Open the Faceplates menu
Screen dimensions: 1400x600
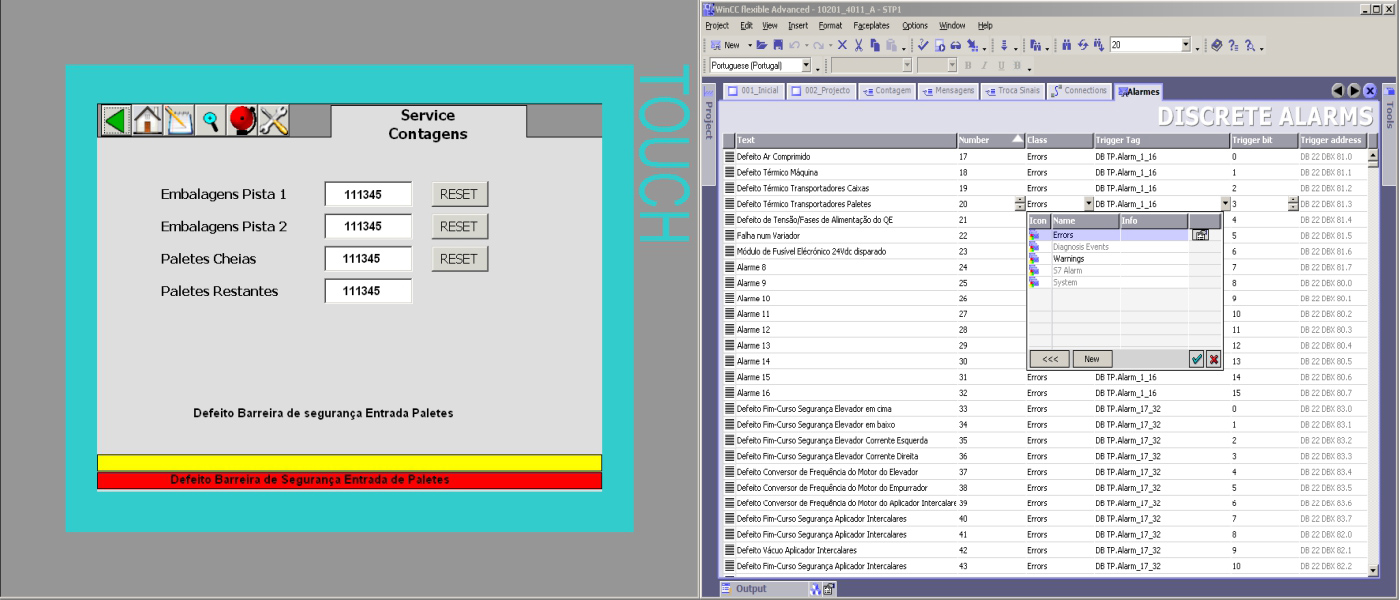tap(871, 25)
